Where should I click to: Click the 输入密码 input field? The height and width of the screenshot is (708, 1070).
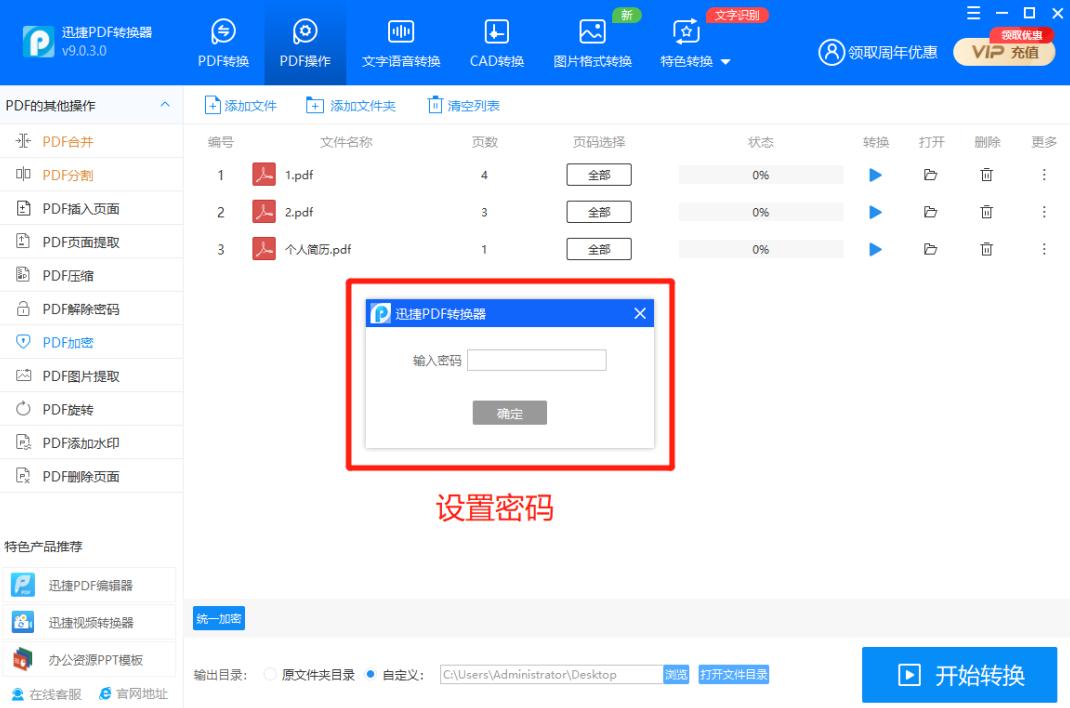click(537, 360)
